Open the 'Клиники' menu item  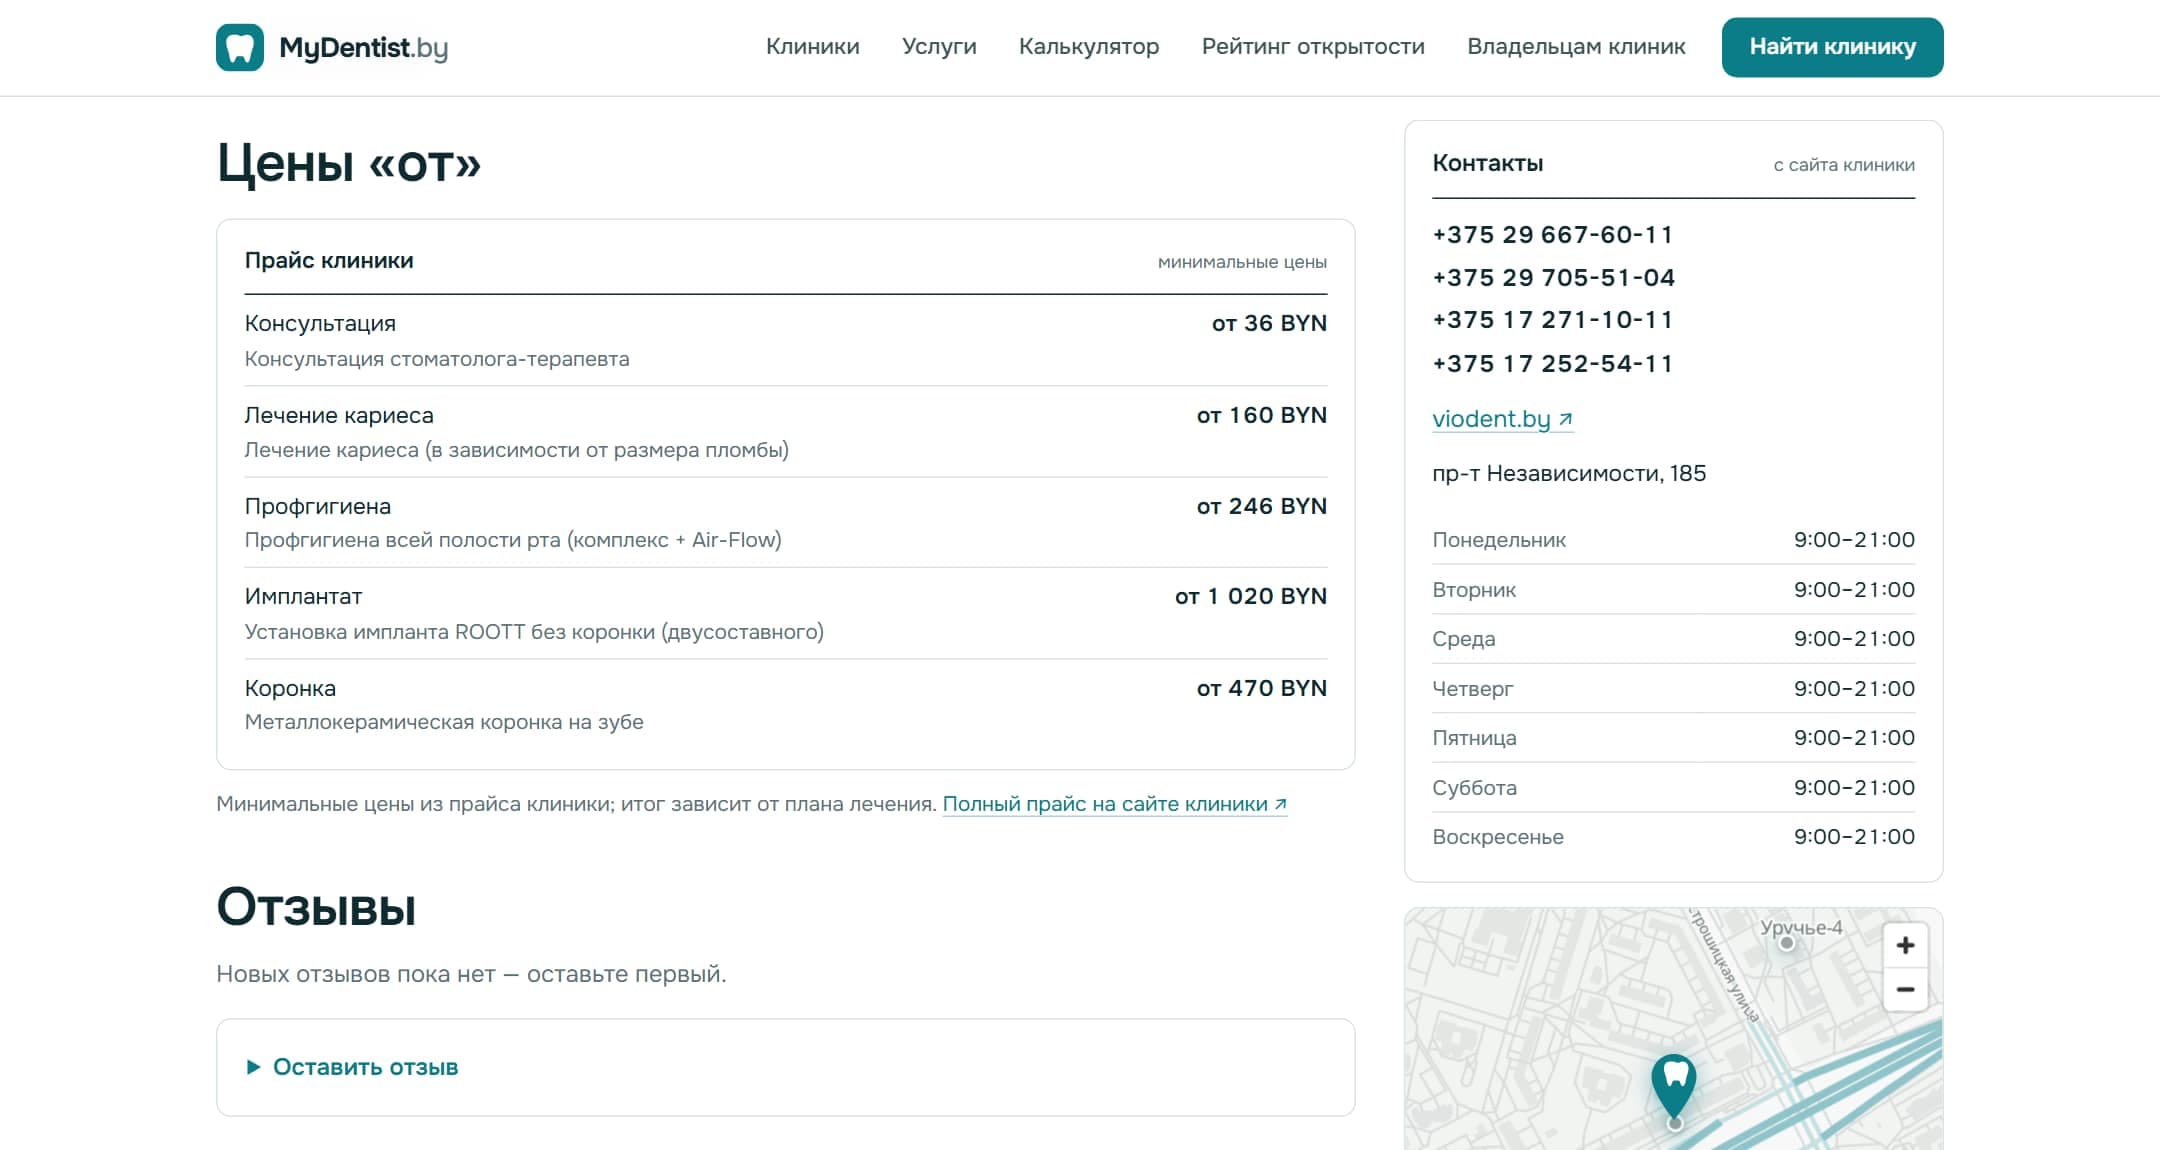click(812, 47)
